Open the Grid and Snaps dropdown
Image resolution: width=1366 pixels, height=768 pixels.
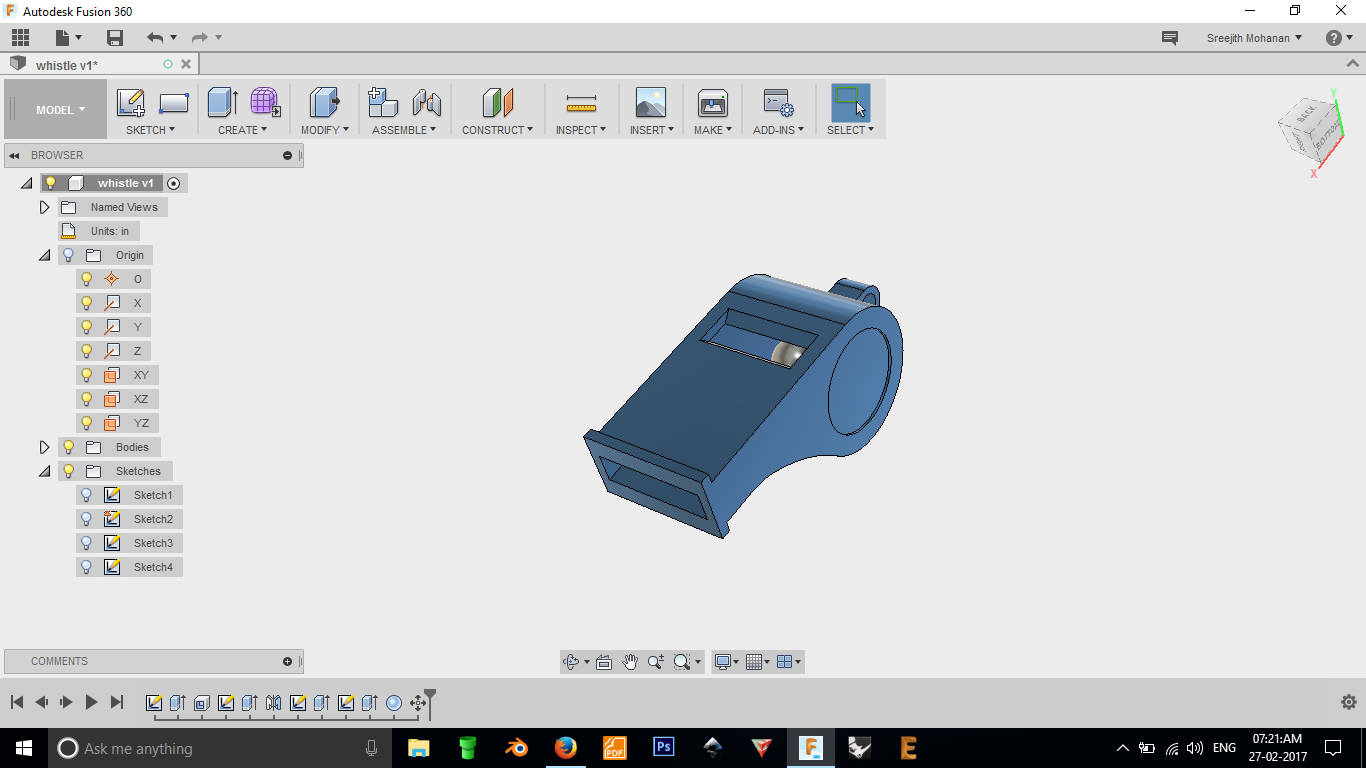click(x=757, y=662)
